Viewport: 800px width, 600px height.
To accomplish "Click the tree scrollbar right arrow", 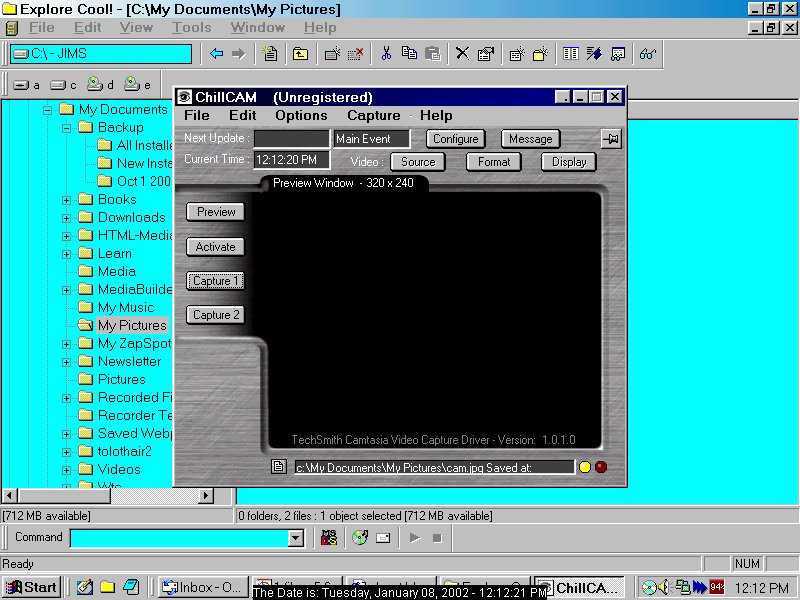I will tap(206, 495).
